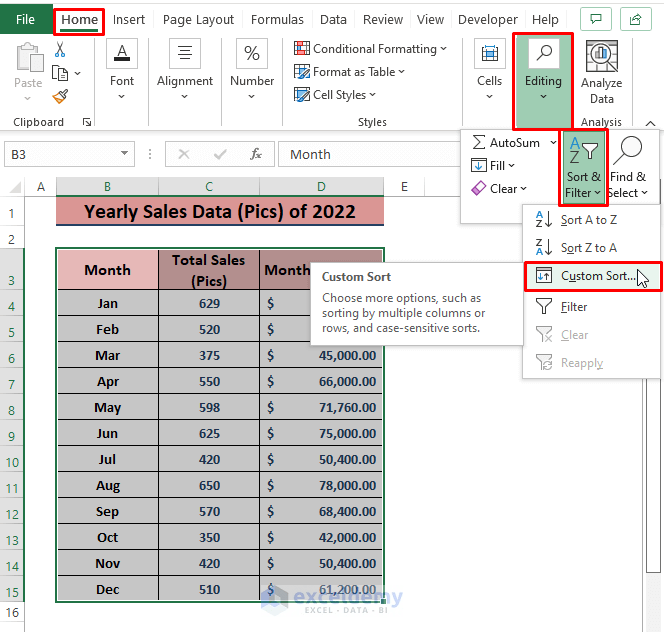Click the cell showing 45,000.00
The height and width of the screenshot is (632, 664).
click(321, 355)
